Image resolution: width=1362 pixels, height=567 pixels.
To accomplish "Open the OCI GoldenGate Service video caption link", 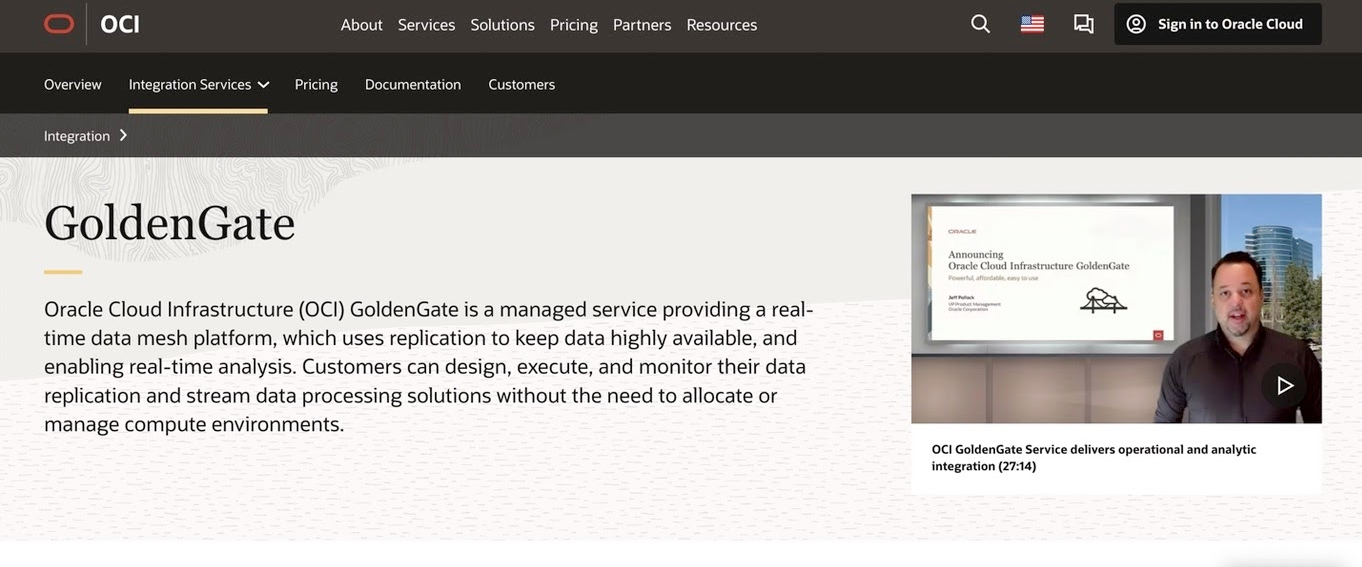I will 1094,458.
